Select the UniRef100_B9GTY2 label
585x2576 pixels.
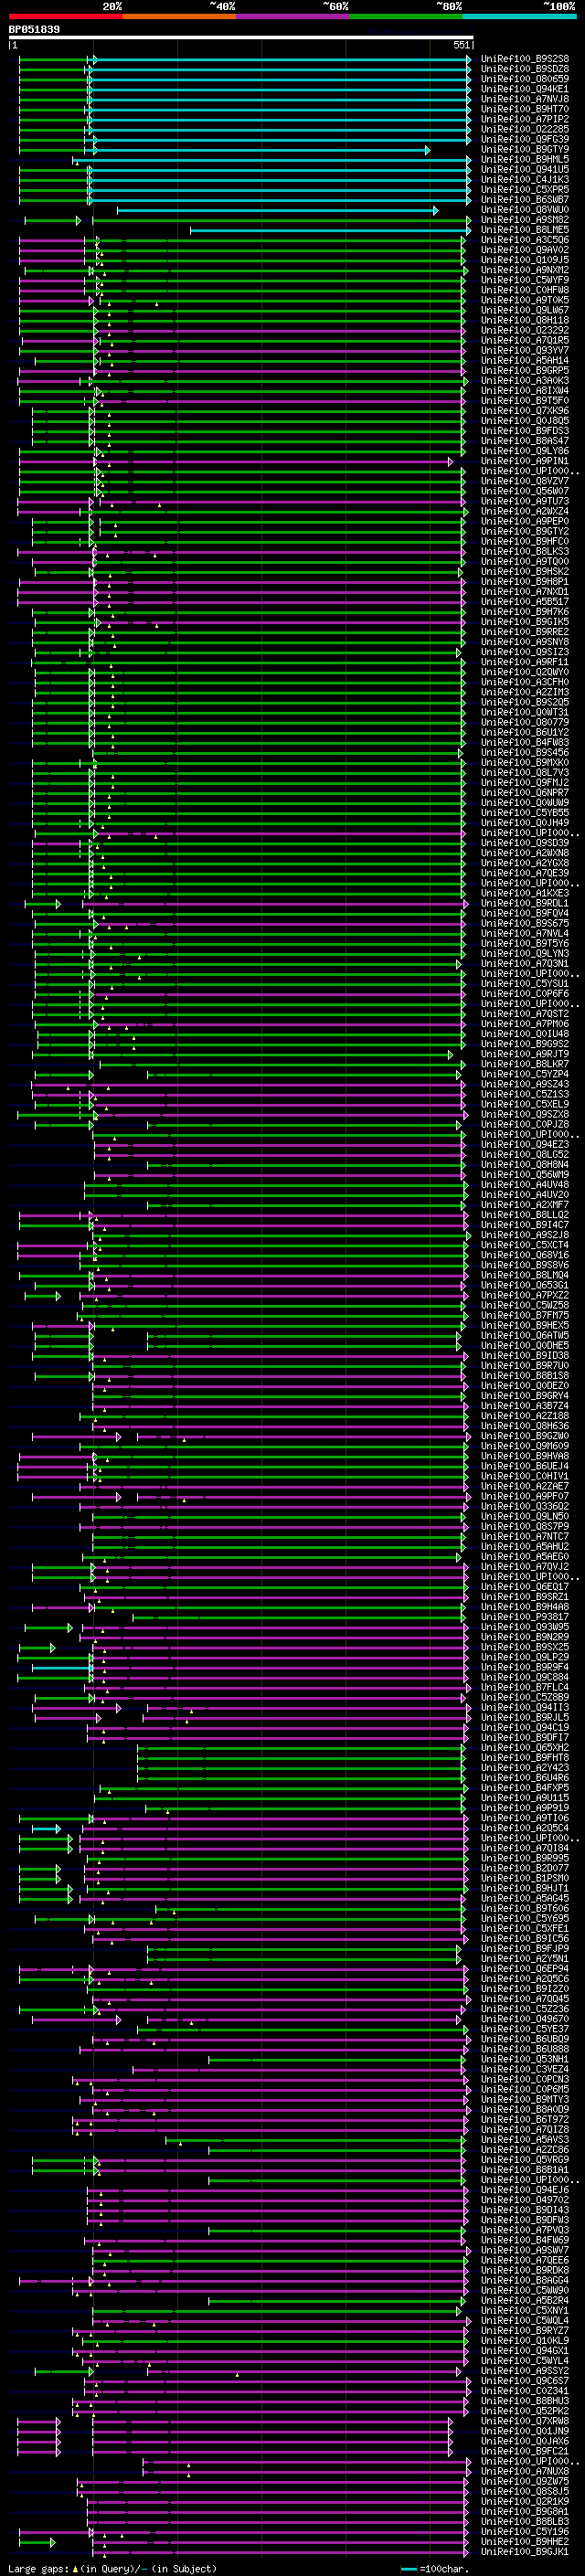525,531
